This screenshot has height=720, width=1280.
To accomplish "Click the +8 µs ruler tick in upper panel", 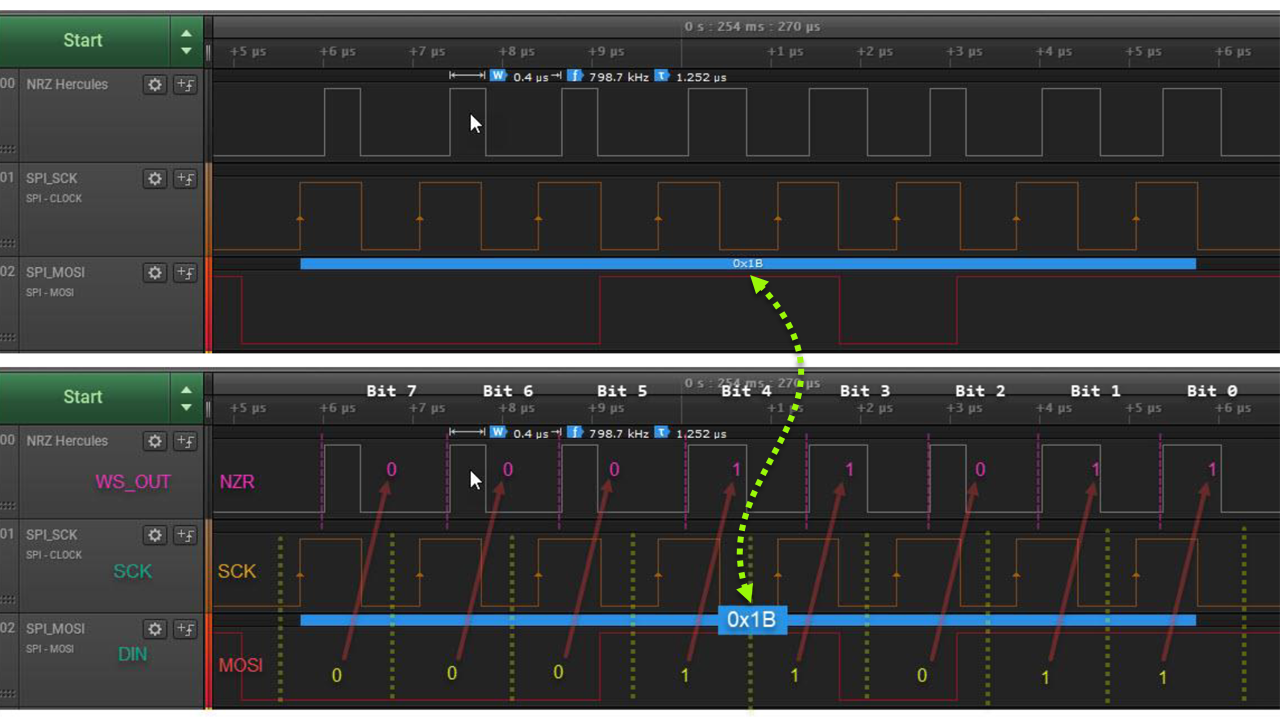I will pyautogui.click(x=516, y=52).
